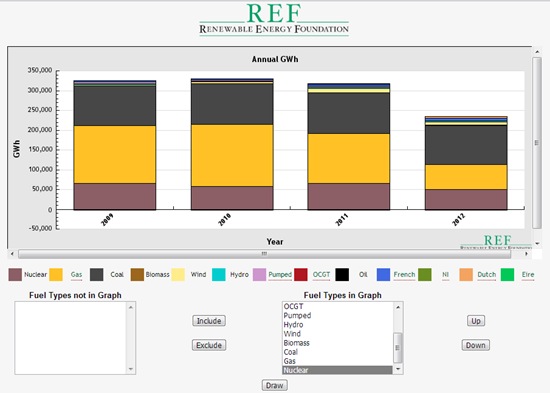This screenshot has width=550, height=393.
Task: Open the Dutch legend link
Action: pos(487,275)
